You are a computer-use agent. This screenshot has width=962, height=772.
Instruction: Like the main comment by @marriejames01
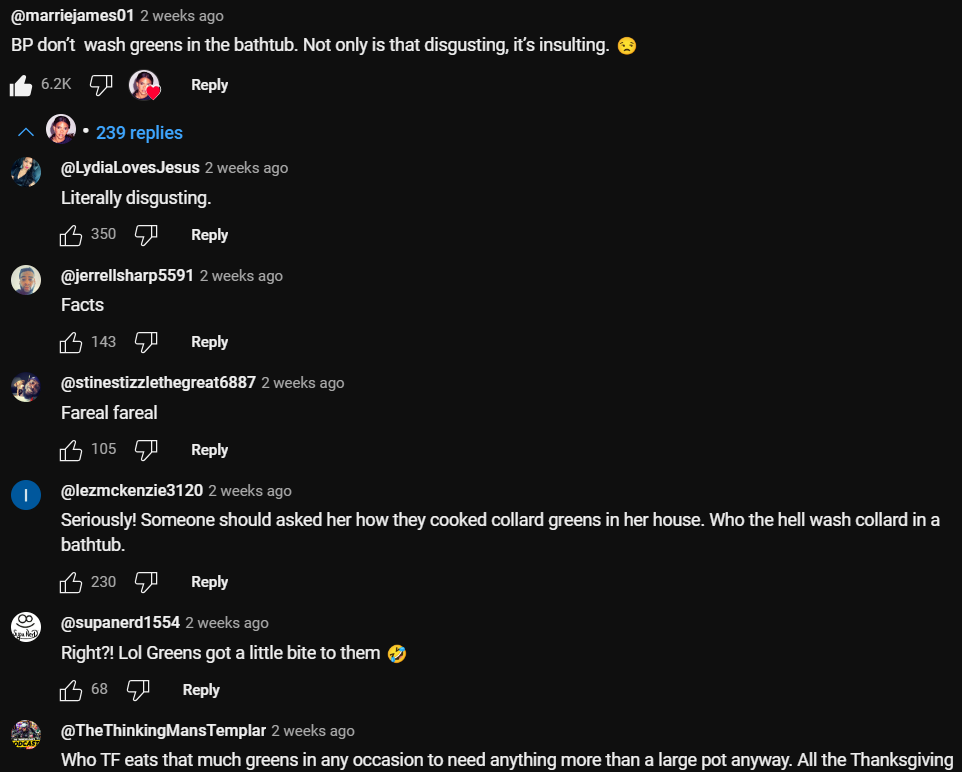(x=21, y=86)
